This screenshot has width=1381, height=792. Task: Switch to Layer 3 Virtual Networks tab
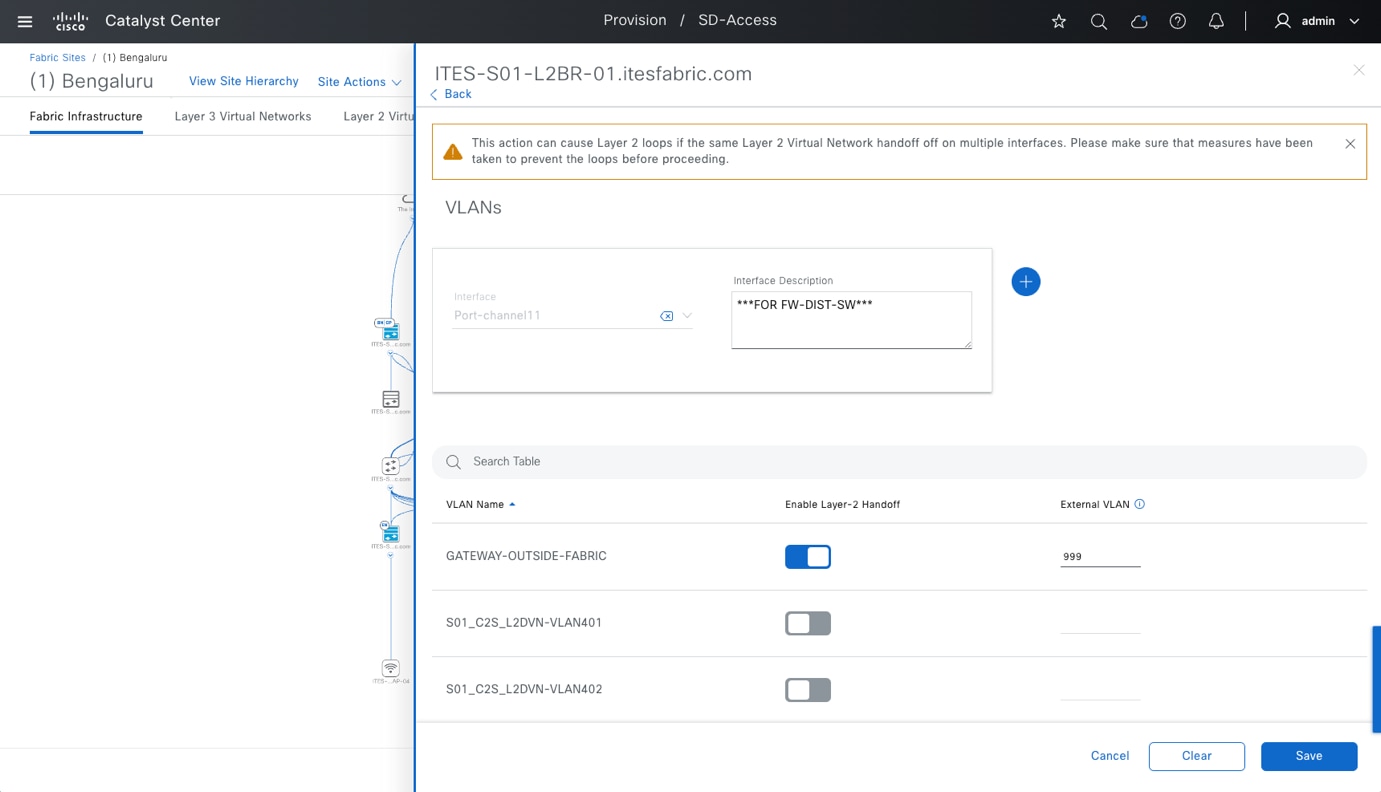[x=243, y=116]
